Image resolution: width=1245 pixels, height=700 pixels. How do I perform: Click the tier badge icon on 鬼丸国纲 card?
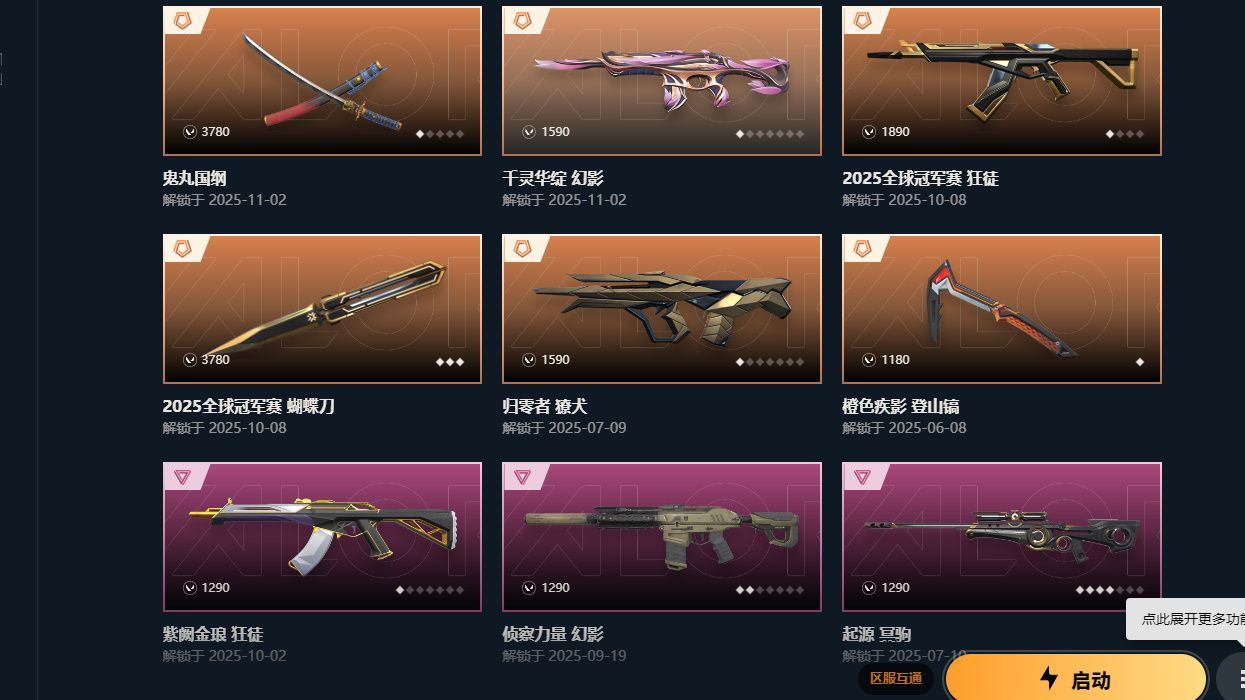tap(182, 20)
